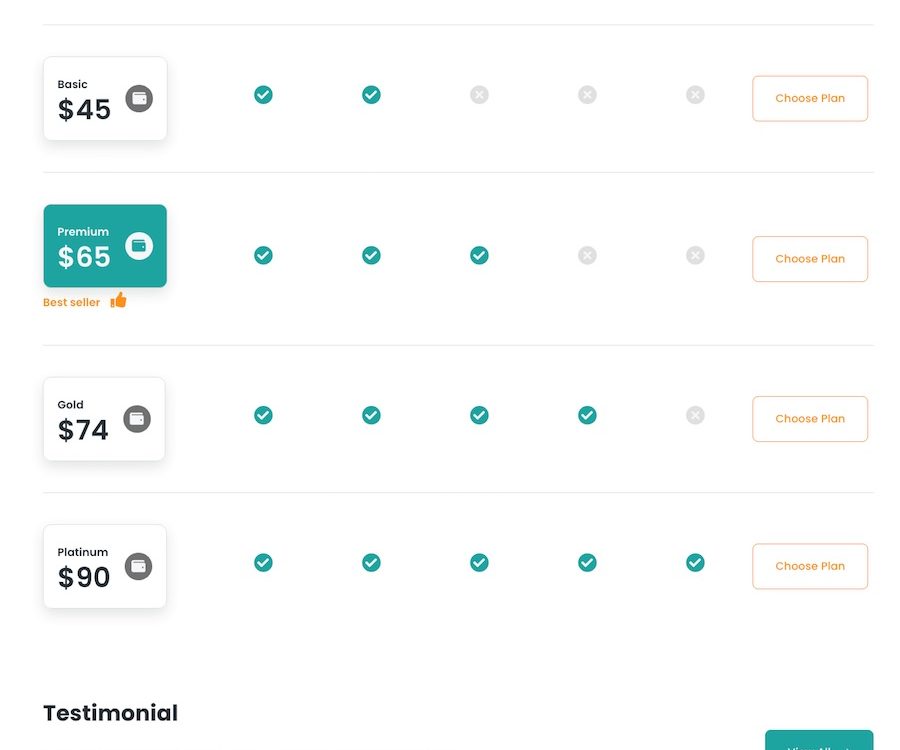
Task: Click the last grey cross in Gold row
Action: (x=695, y=415)
